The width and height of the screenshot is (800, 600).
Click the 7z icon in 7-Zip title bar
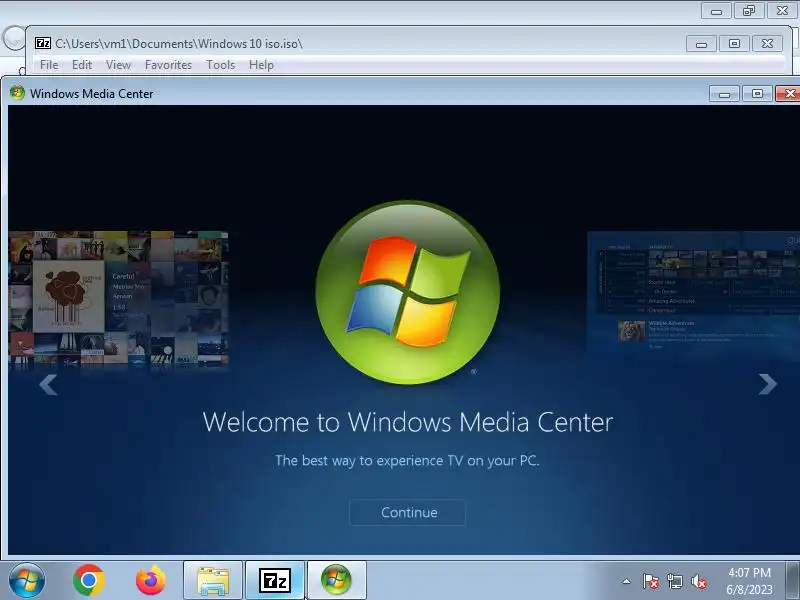[x=43, y=43]
